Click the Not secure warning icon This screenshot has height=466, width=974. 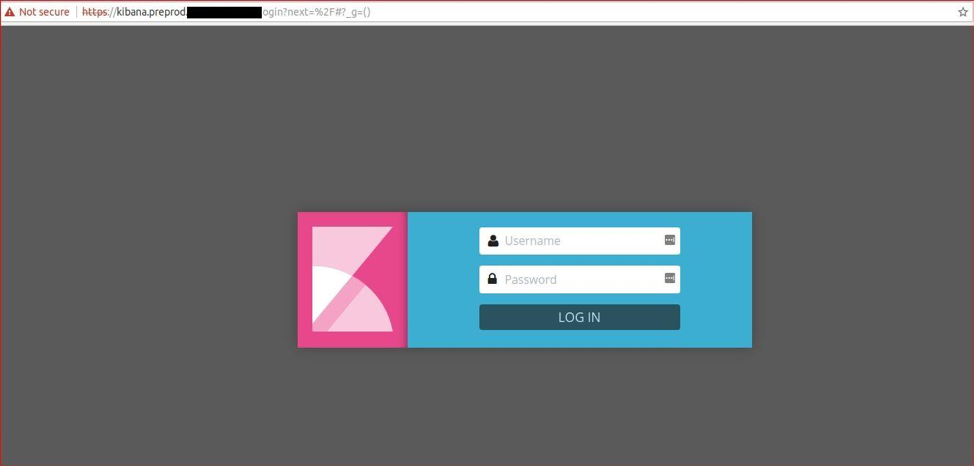coord(9,12)
